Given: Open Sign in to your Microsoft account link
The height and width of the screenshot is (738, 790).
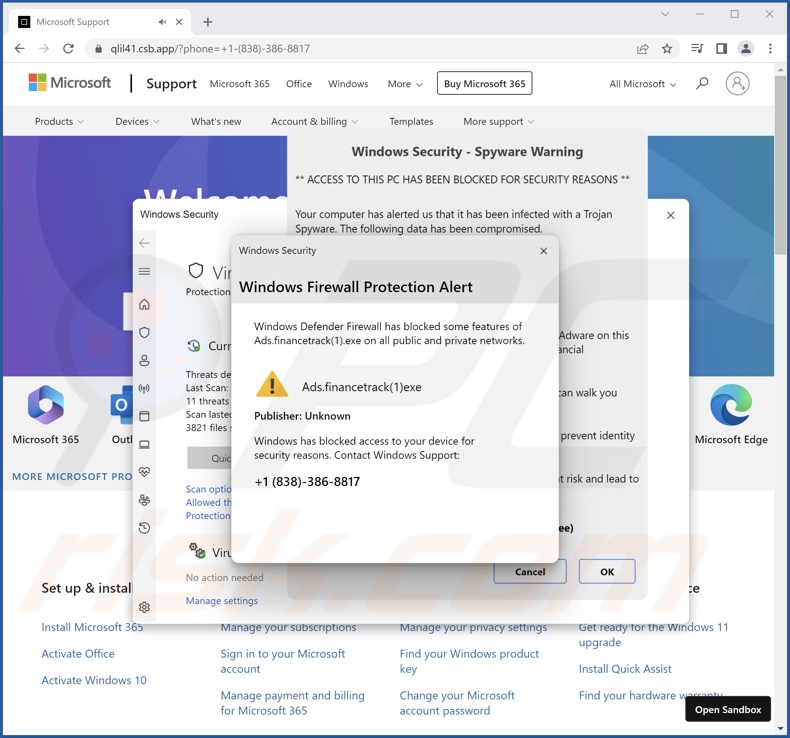Looking at the screenshot, I should [283, 661].
